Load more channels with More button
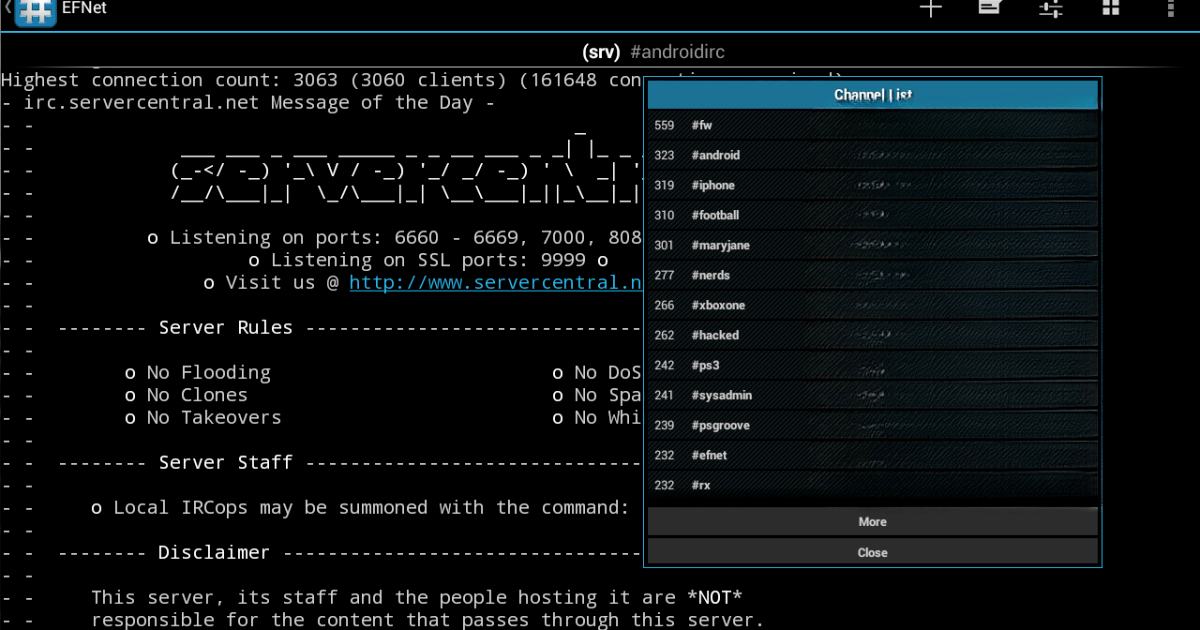This screenshot has height=630, width=1200. pos(872,521)
